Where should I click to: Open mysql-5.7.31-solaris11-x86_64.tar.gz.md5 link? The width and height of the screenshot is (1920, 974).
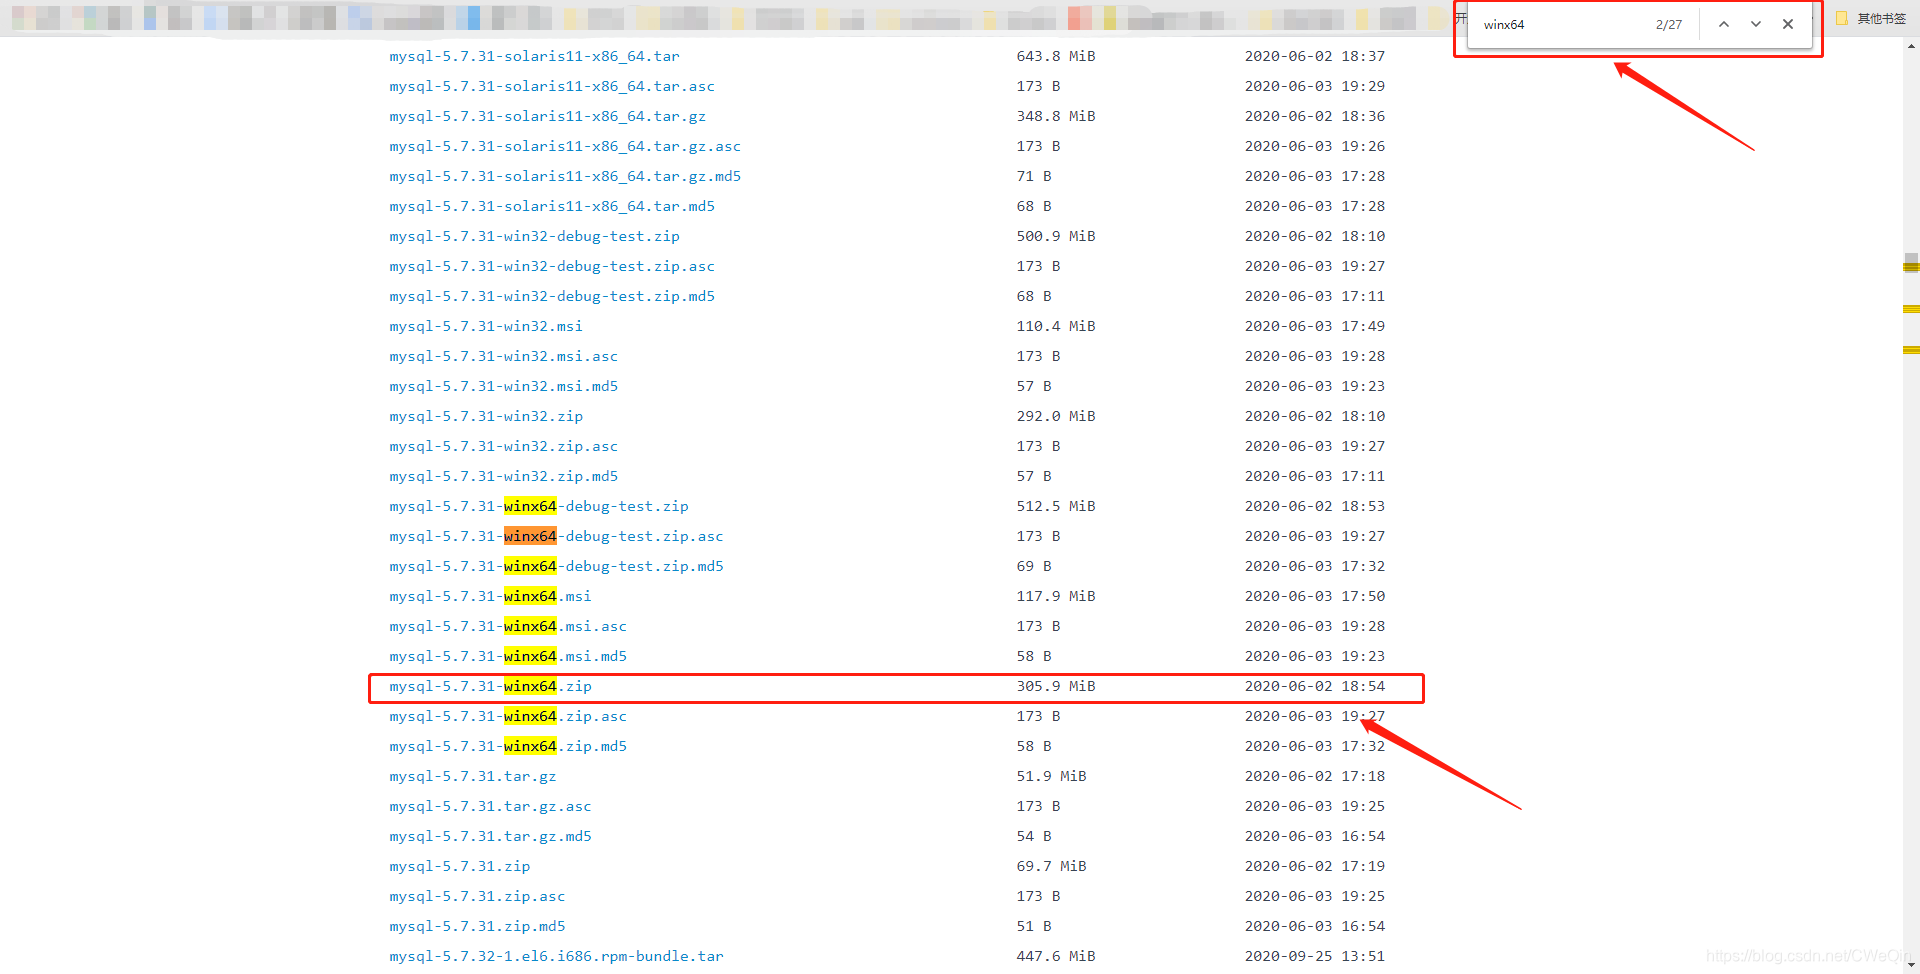pyautogui.click(x=565, y=176)
